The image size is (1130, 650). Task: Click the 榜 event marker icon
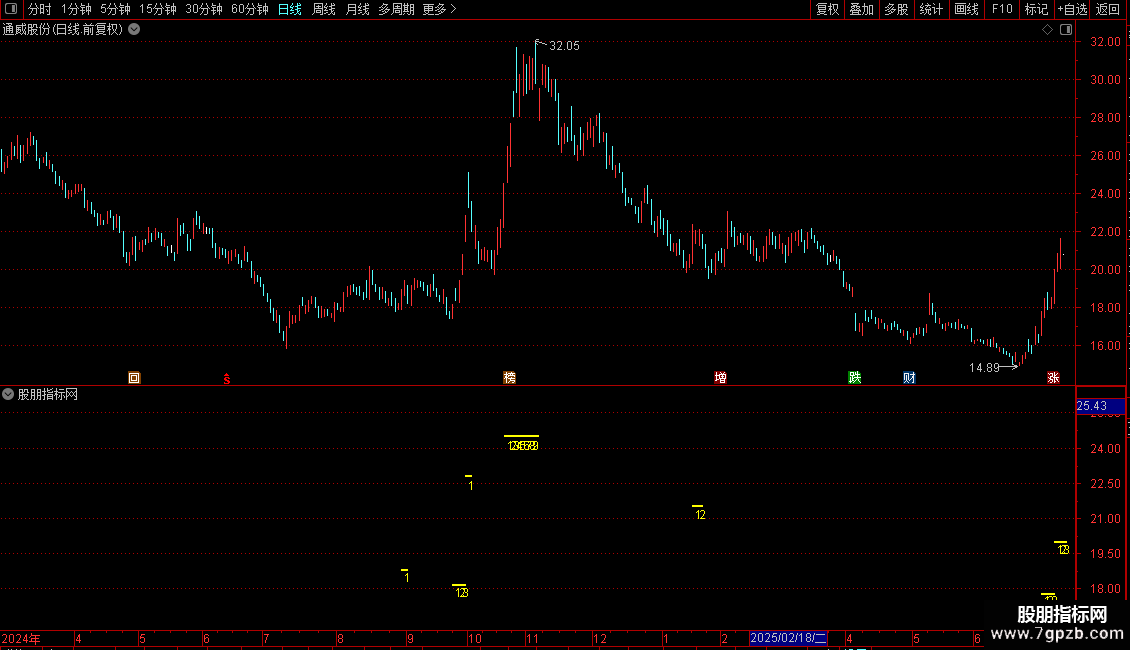(510, 378)
